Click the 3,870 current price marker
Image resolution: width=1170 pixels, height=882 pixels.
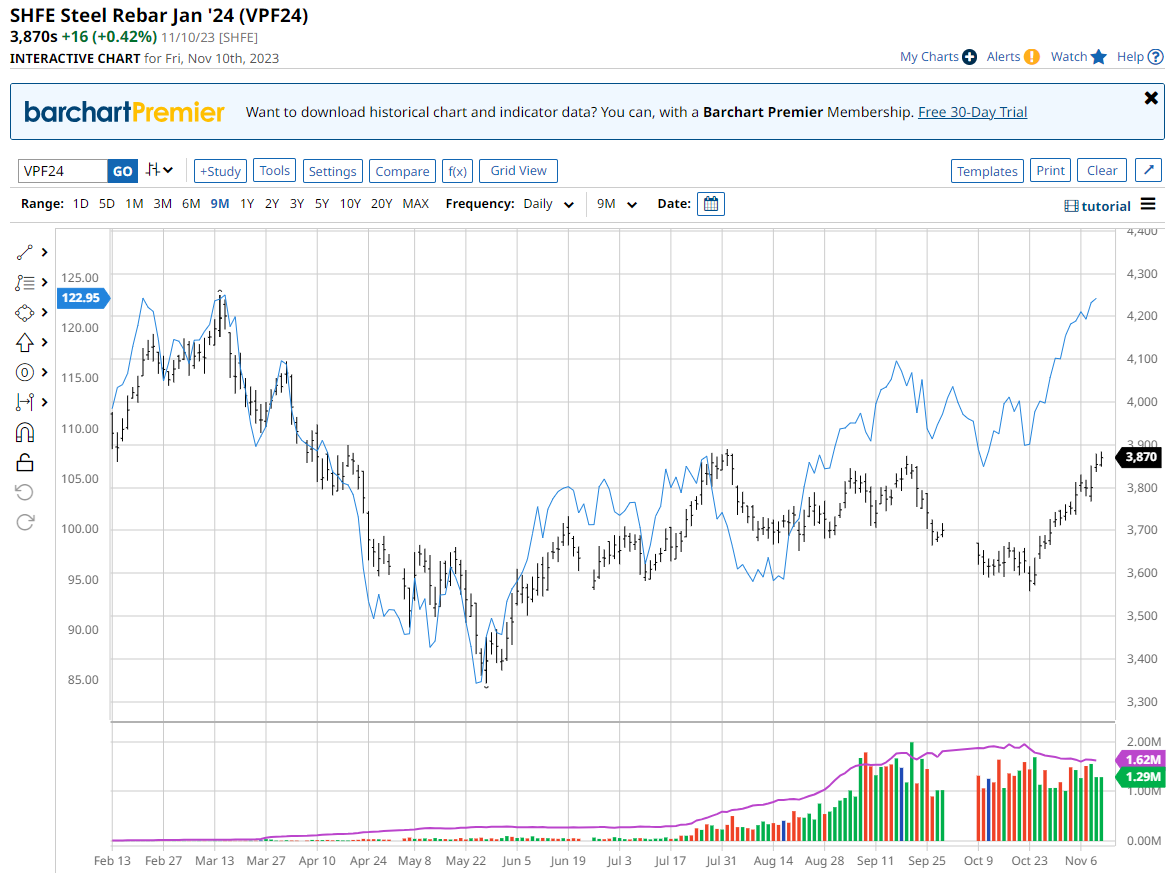click(x=1139, y=457)
